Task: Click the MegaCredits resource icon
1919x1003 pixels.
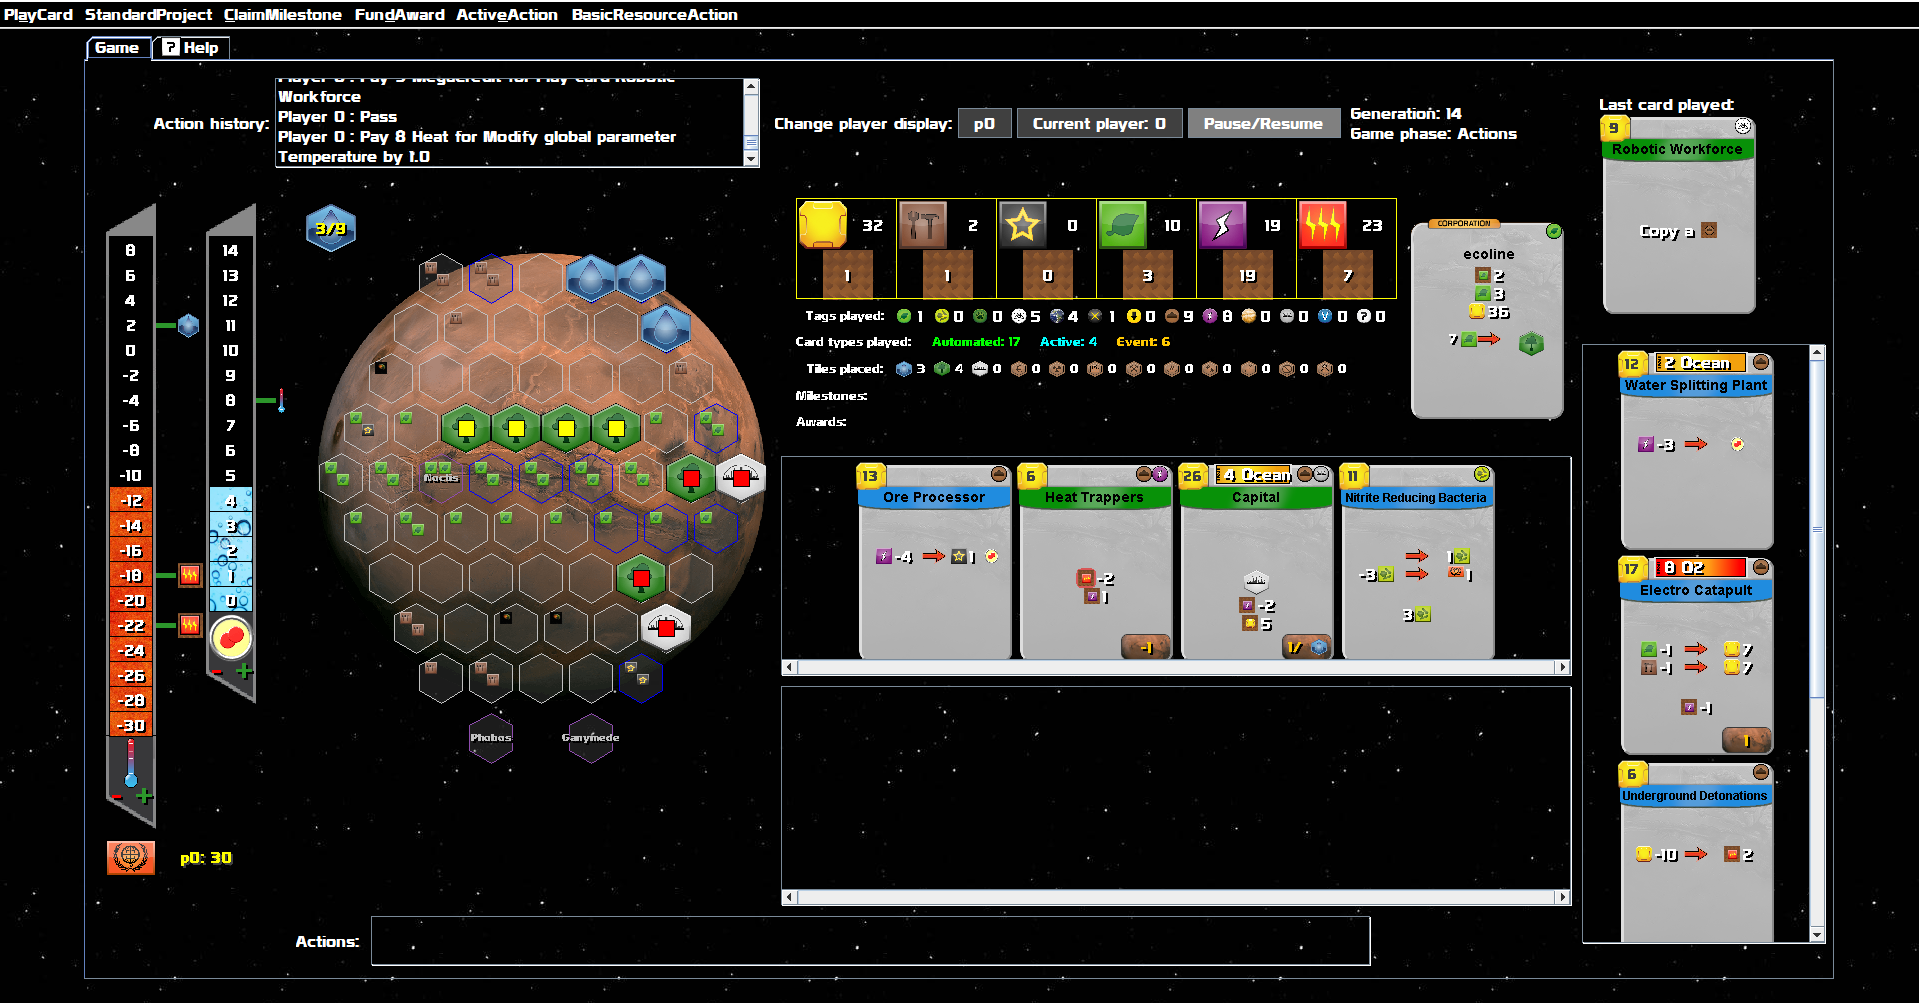Action: (822, 225)
